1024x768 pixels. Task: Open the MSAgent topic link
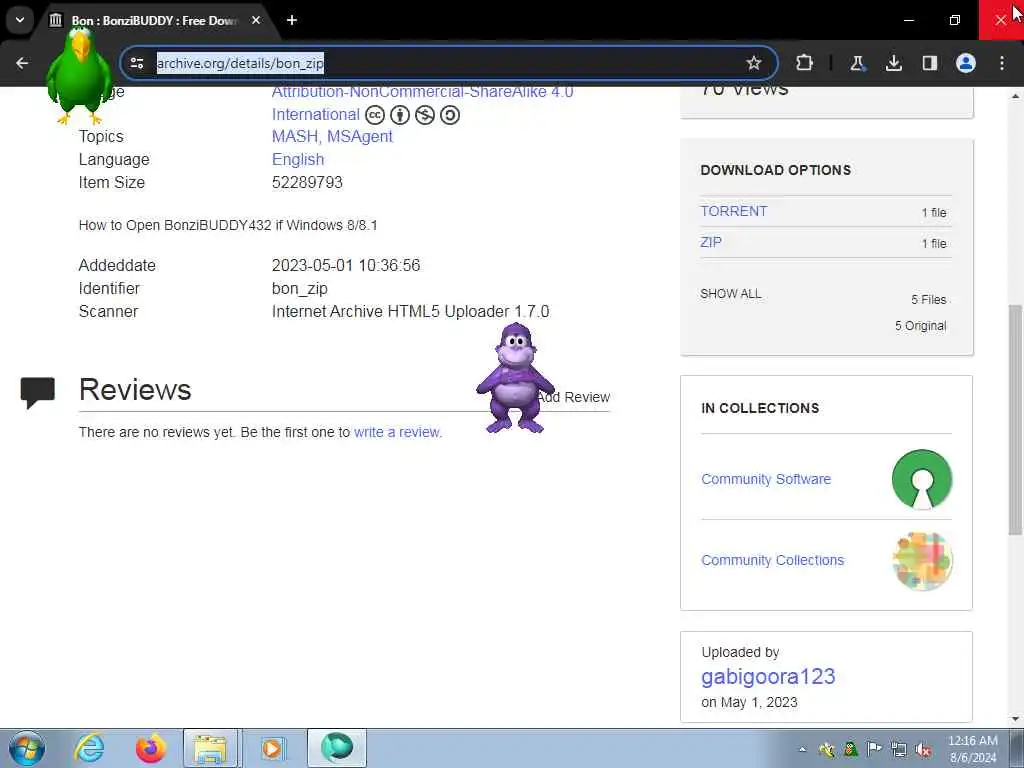coord(360,136)
